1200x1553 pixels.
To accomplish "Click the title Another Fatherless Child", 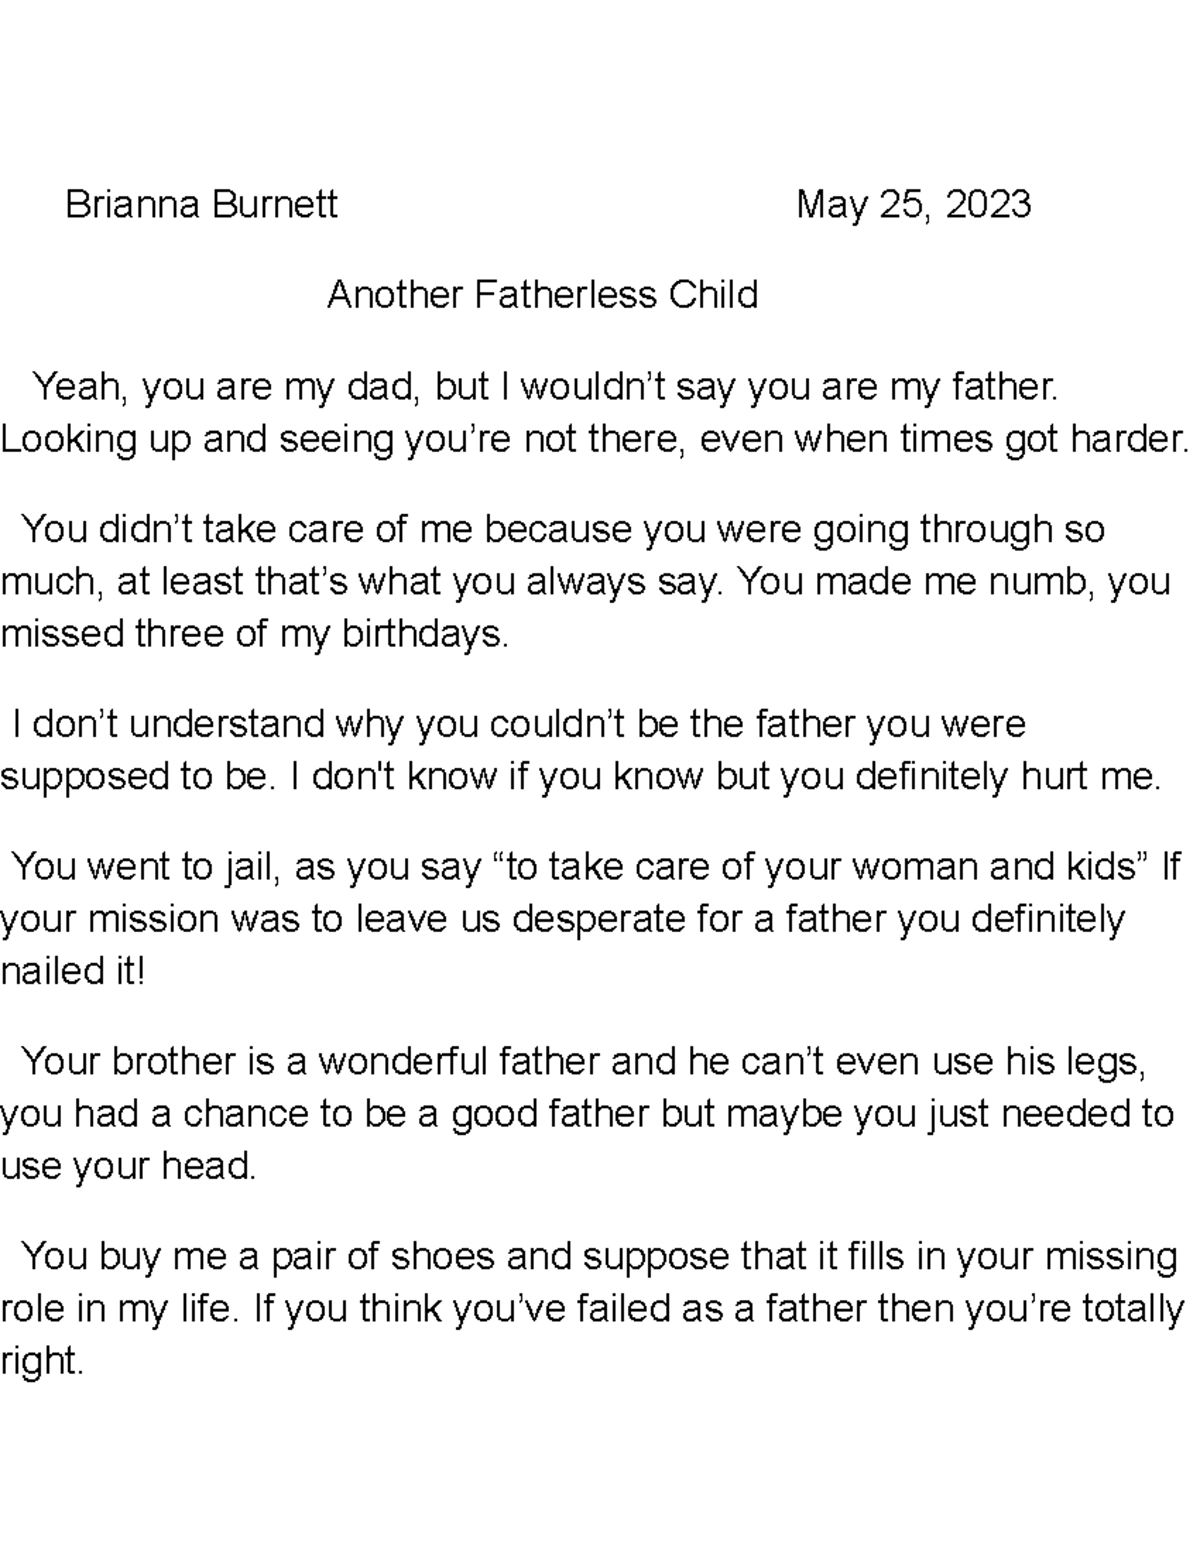I will (x=542, y=295).
